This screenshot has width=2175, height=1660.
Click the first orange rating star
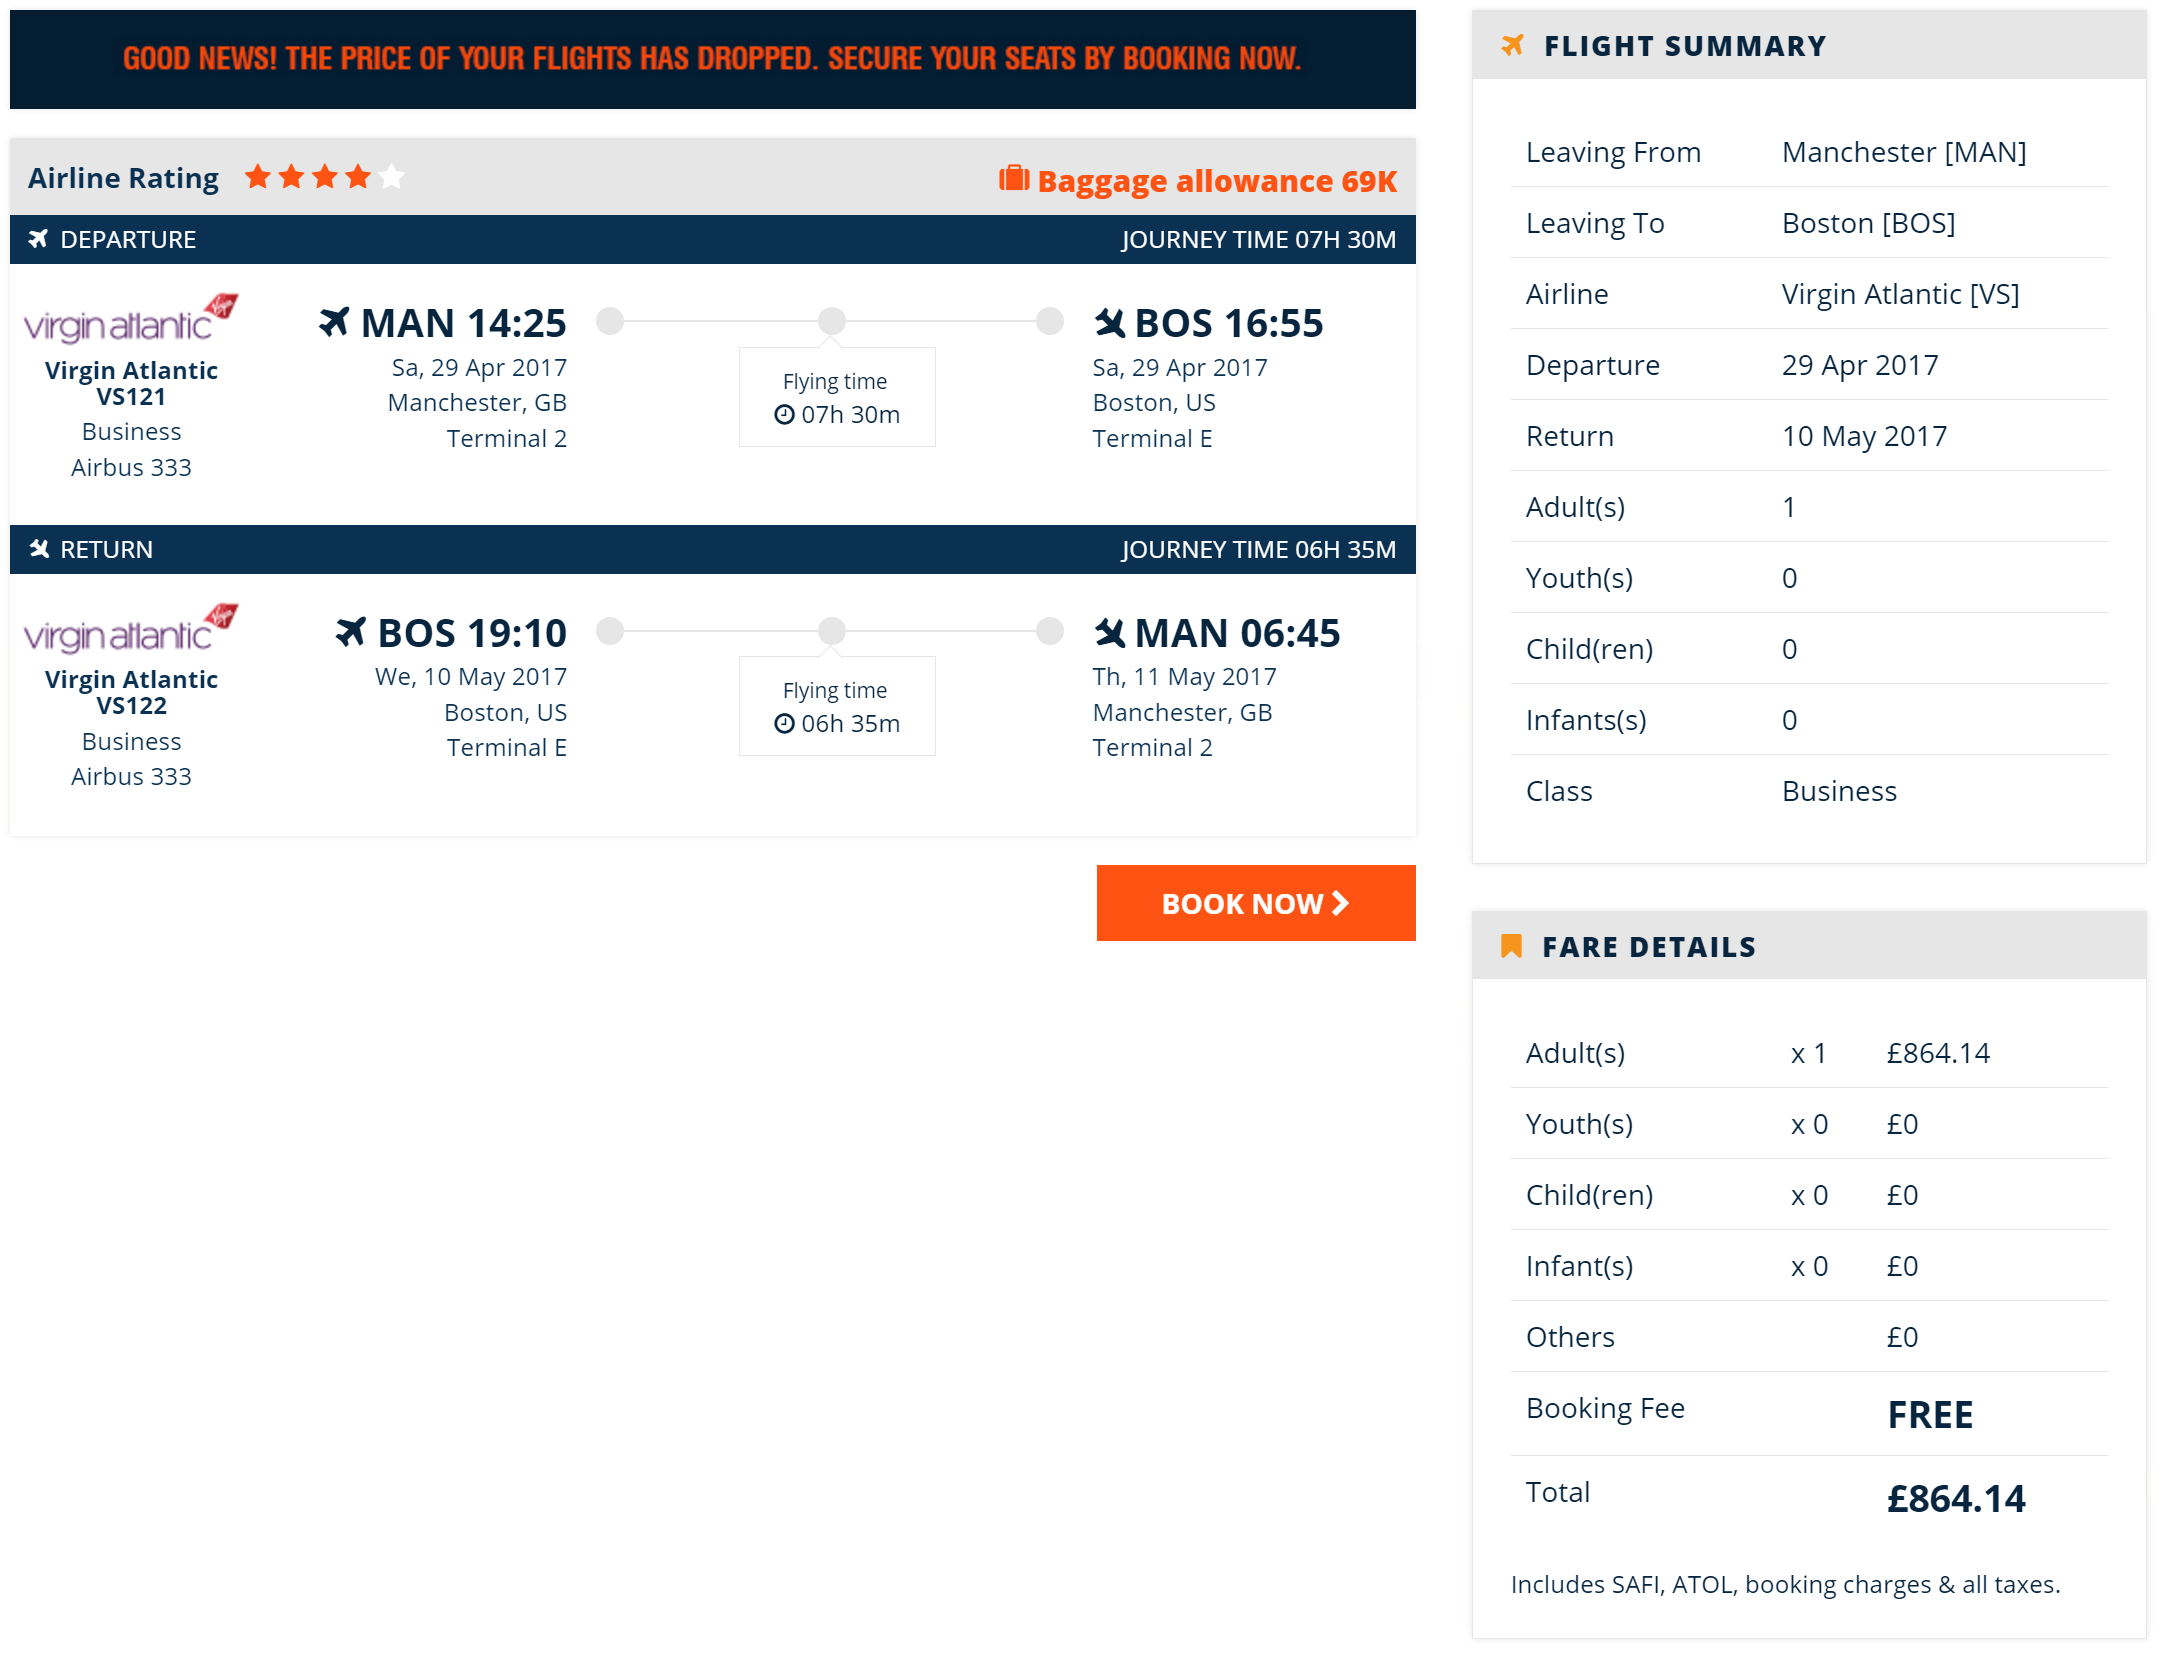pos(258,177)
